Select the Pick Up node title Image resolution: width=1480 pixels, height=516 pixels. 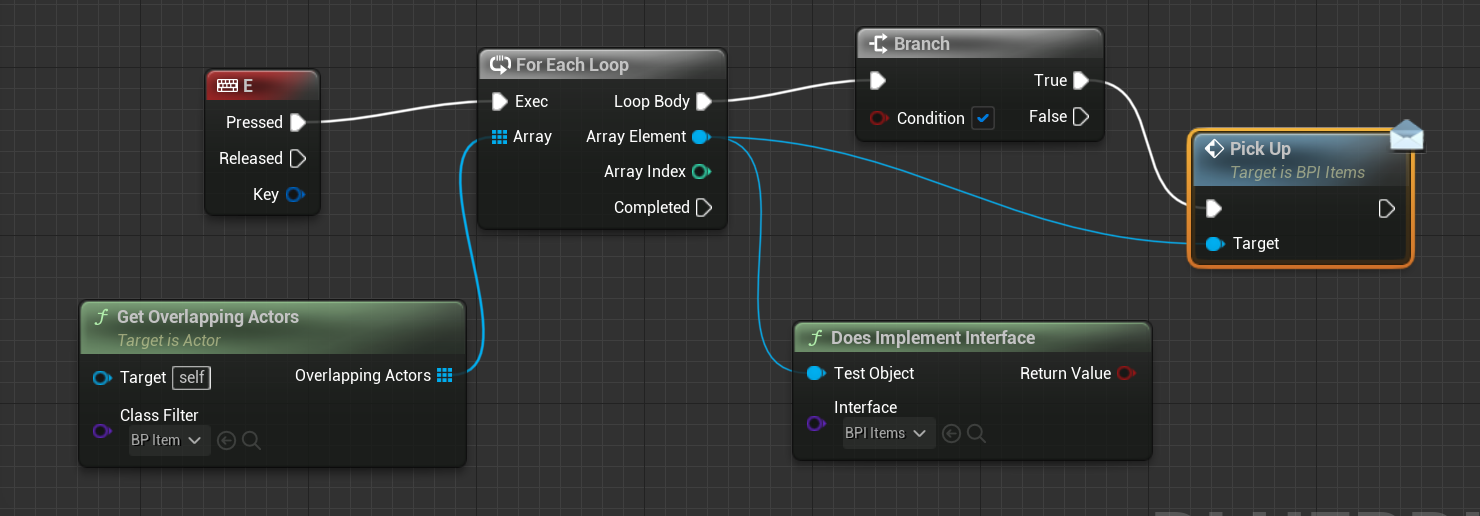1260,149
